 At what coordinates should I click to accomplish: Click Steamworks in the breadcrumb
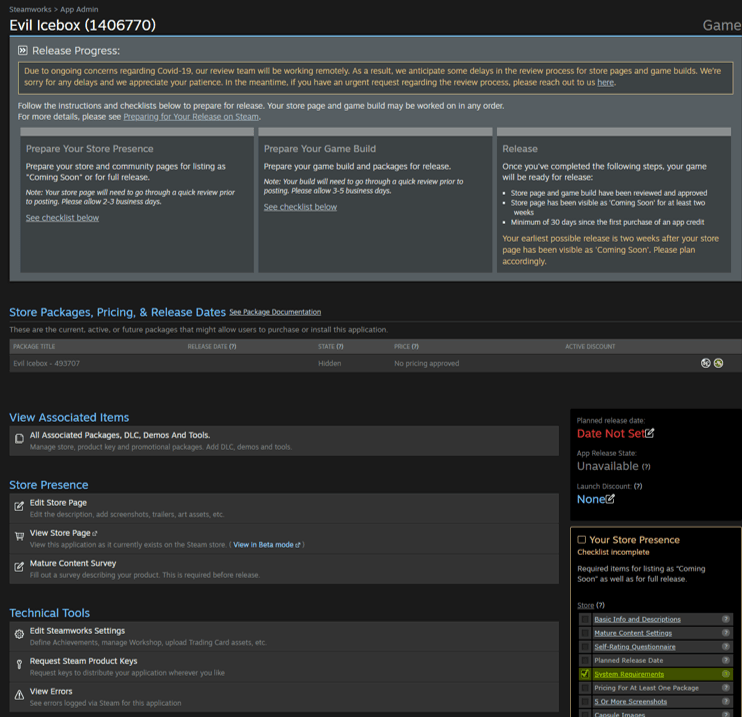(30, 9)
